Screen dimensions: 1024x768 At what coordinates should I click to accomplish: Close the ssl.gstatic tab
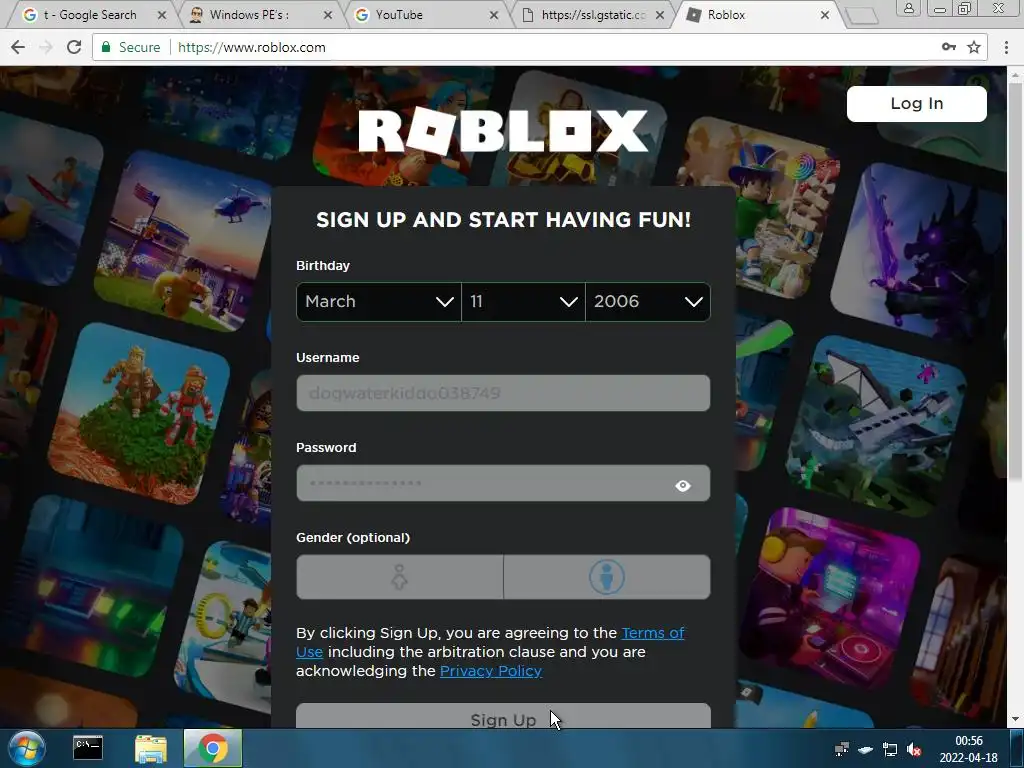point(660,14)
